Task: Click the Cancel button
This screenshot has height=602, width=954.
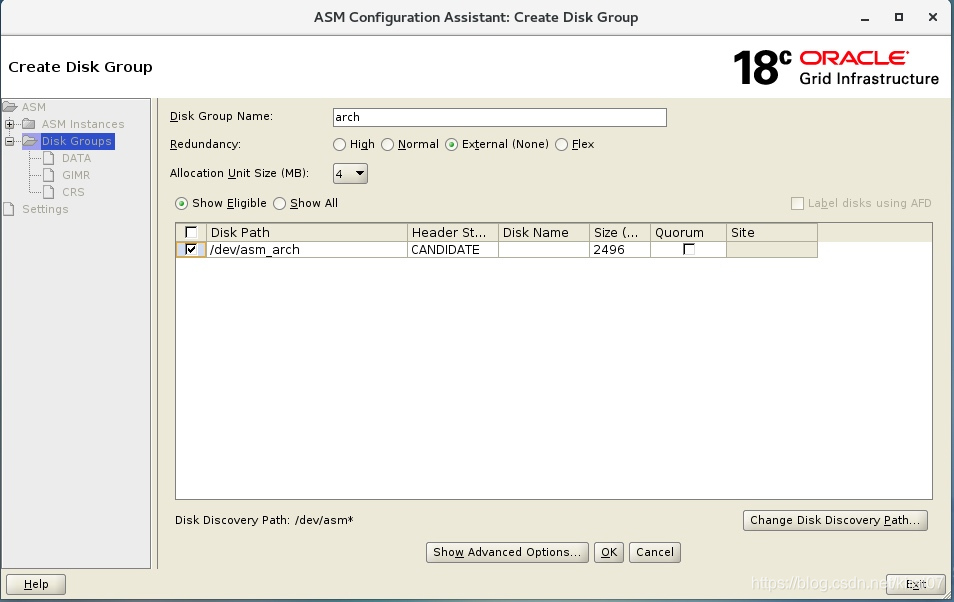Action: (x=655, y=553)
